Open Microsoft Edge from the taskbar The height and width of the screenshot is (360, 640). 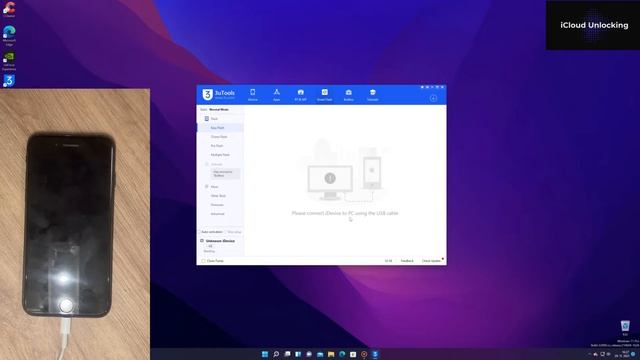tap(342, 354)
